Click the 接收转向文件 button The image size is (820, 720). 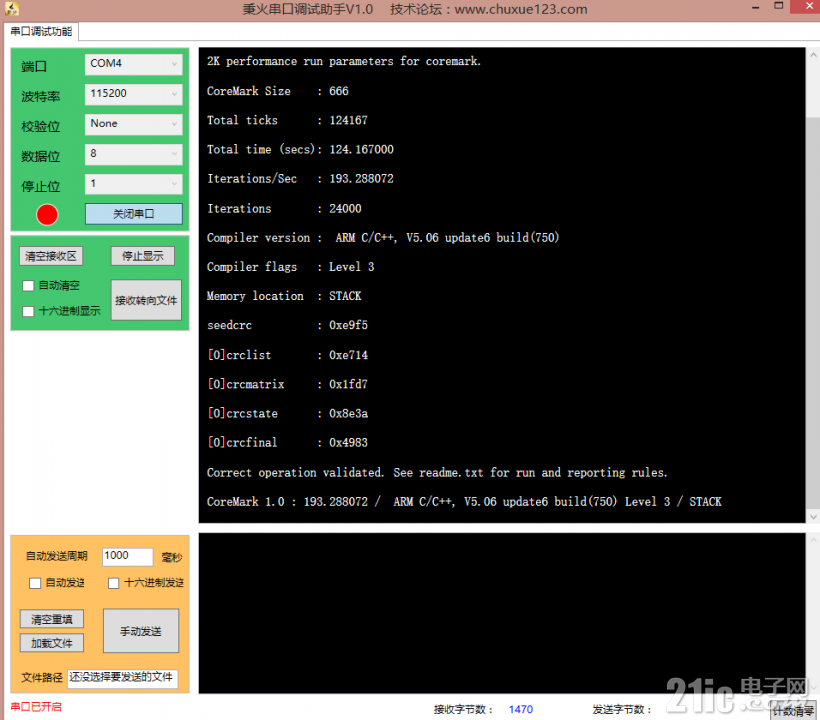146,300
